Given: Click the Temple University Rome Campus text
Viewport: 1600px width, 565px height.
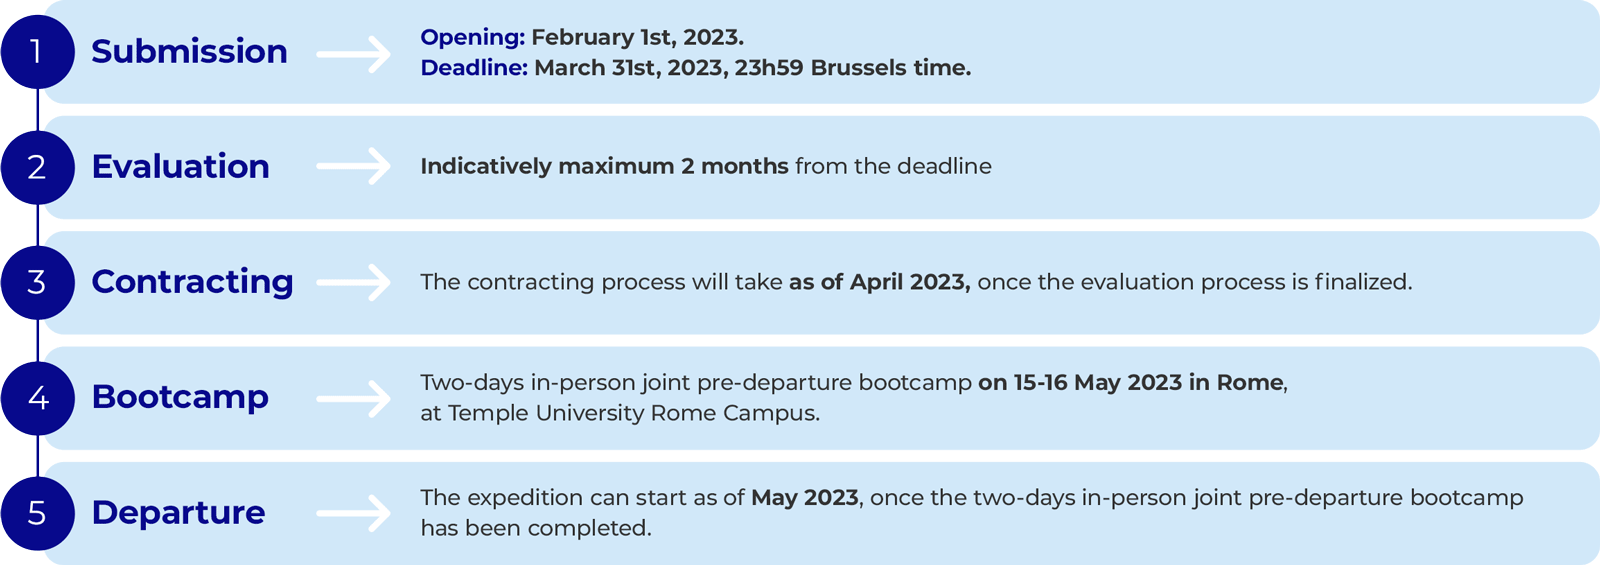Looking at the screenshot, I should pyautogui.click(x=633, y=413).
